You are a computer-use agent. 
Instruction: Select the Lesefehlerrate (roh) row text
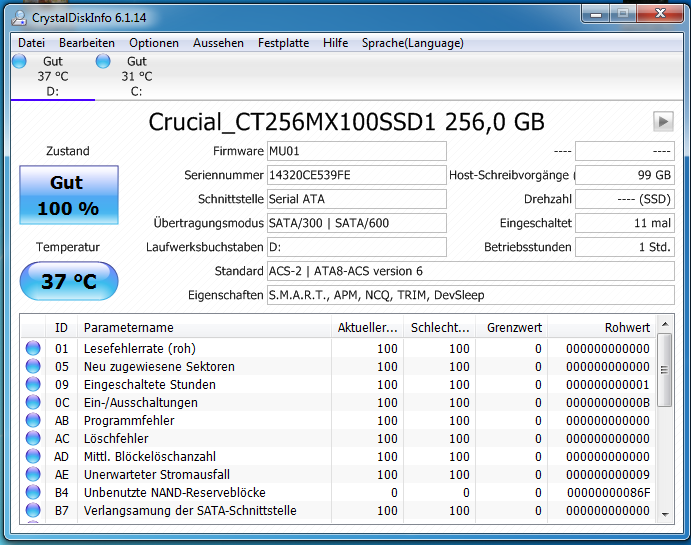140,349
